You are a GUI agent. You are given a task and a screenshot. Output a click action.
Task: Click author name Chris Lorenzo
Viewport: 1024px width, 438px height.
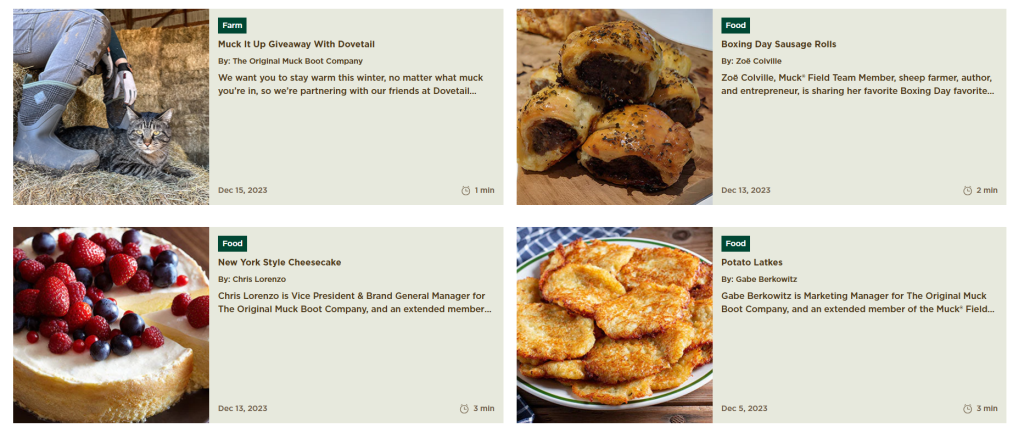pos(259,279)
